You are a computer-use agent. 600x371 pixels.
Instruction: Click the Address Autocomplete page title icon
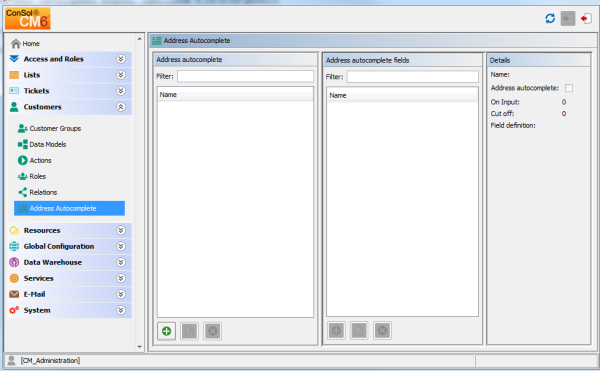[x=157, y=41]
